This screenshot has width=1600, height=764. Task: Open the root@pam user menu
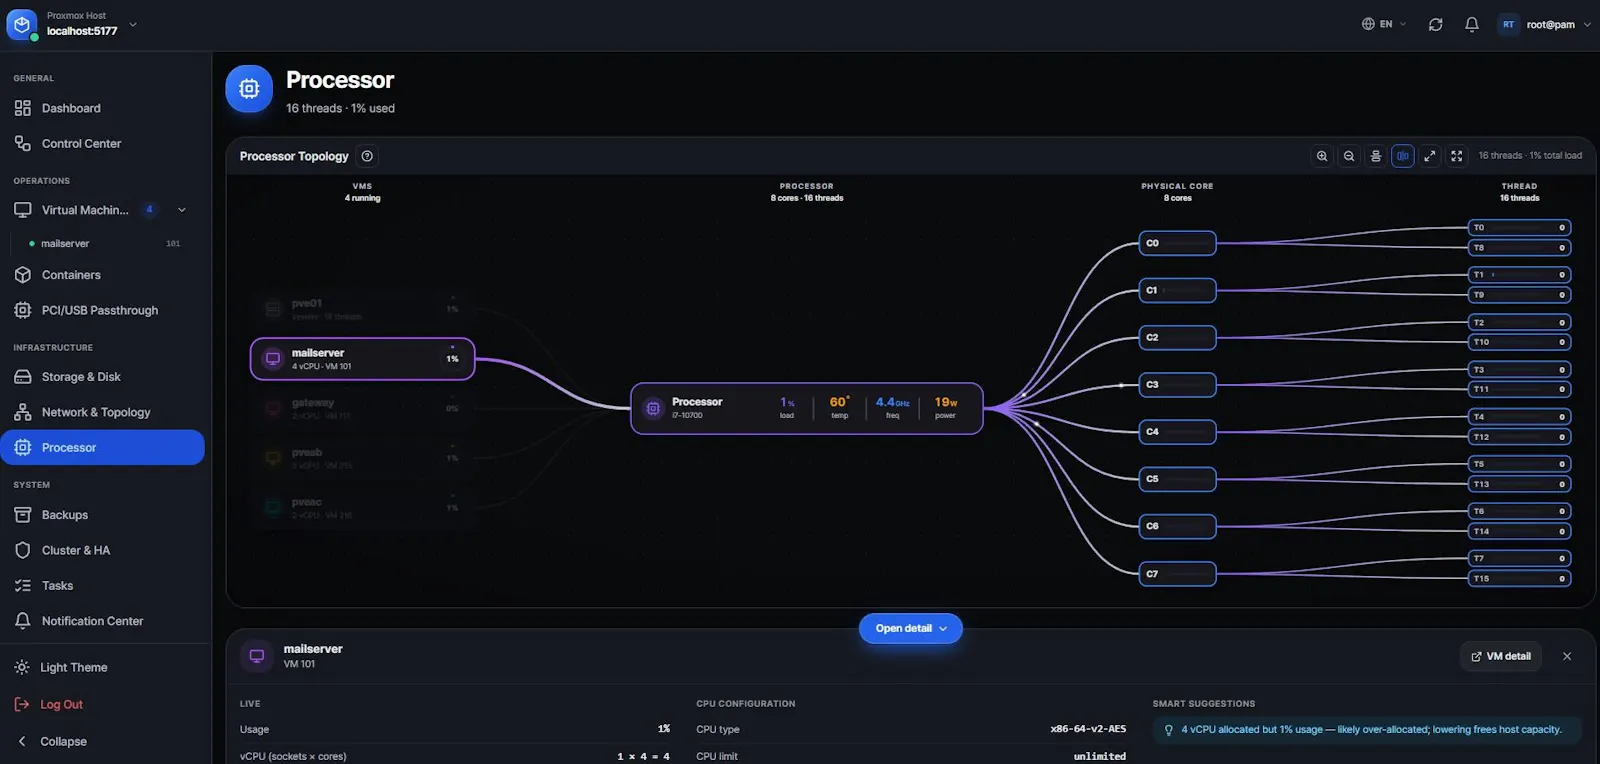pos(1544,24)
